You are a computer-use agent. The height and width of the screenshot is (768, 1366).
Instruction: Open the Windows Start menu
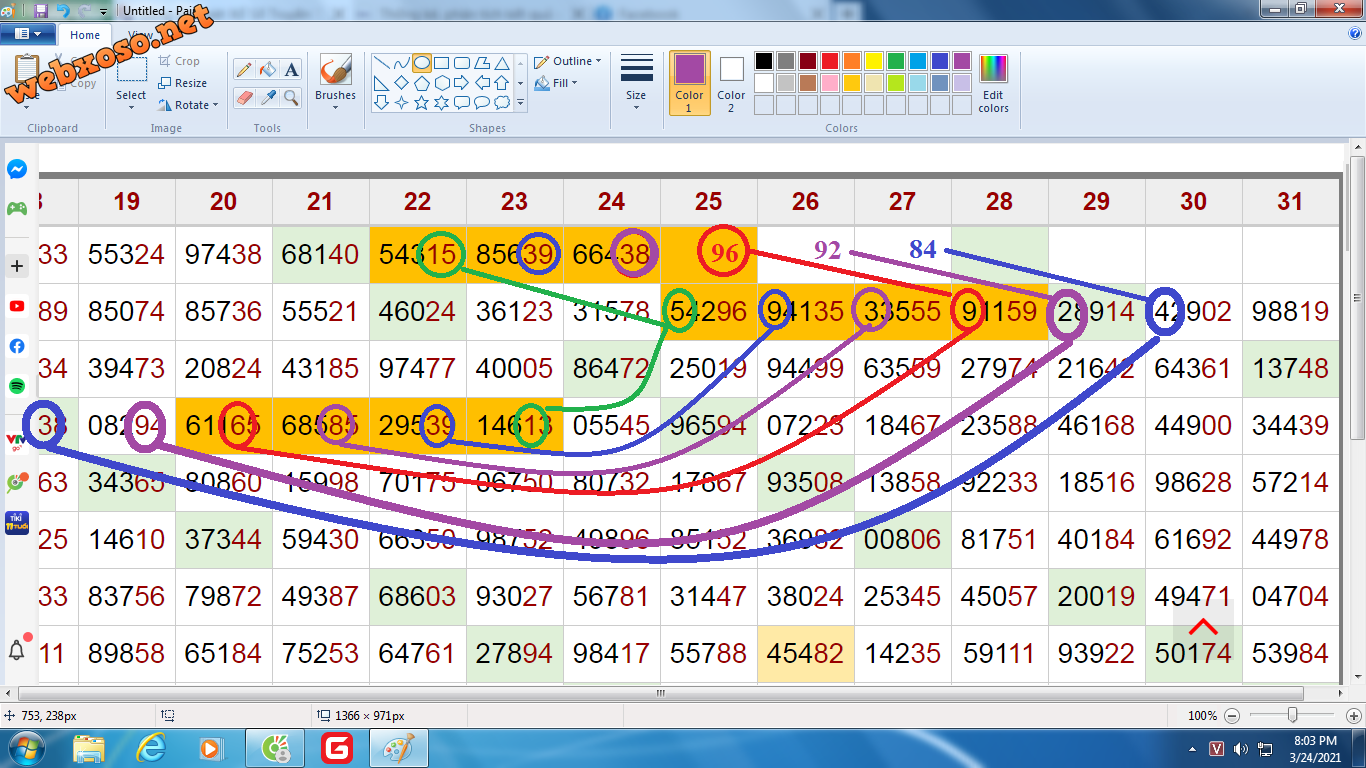[25, 748]
